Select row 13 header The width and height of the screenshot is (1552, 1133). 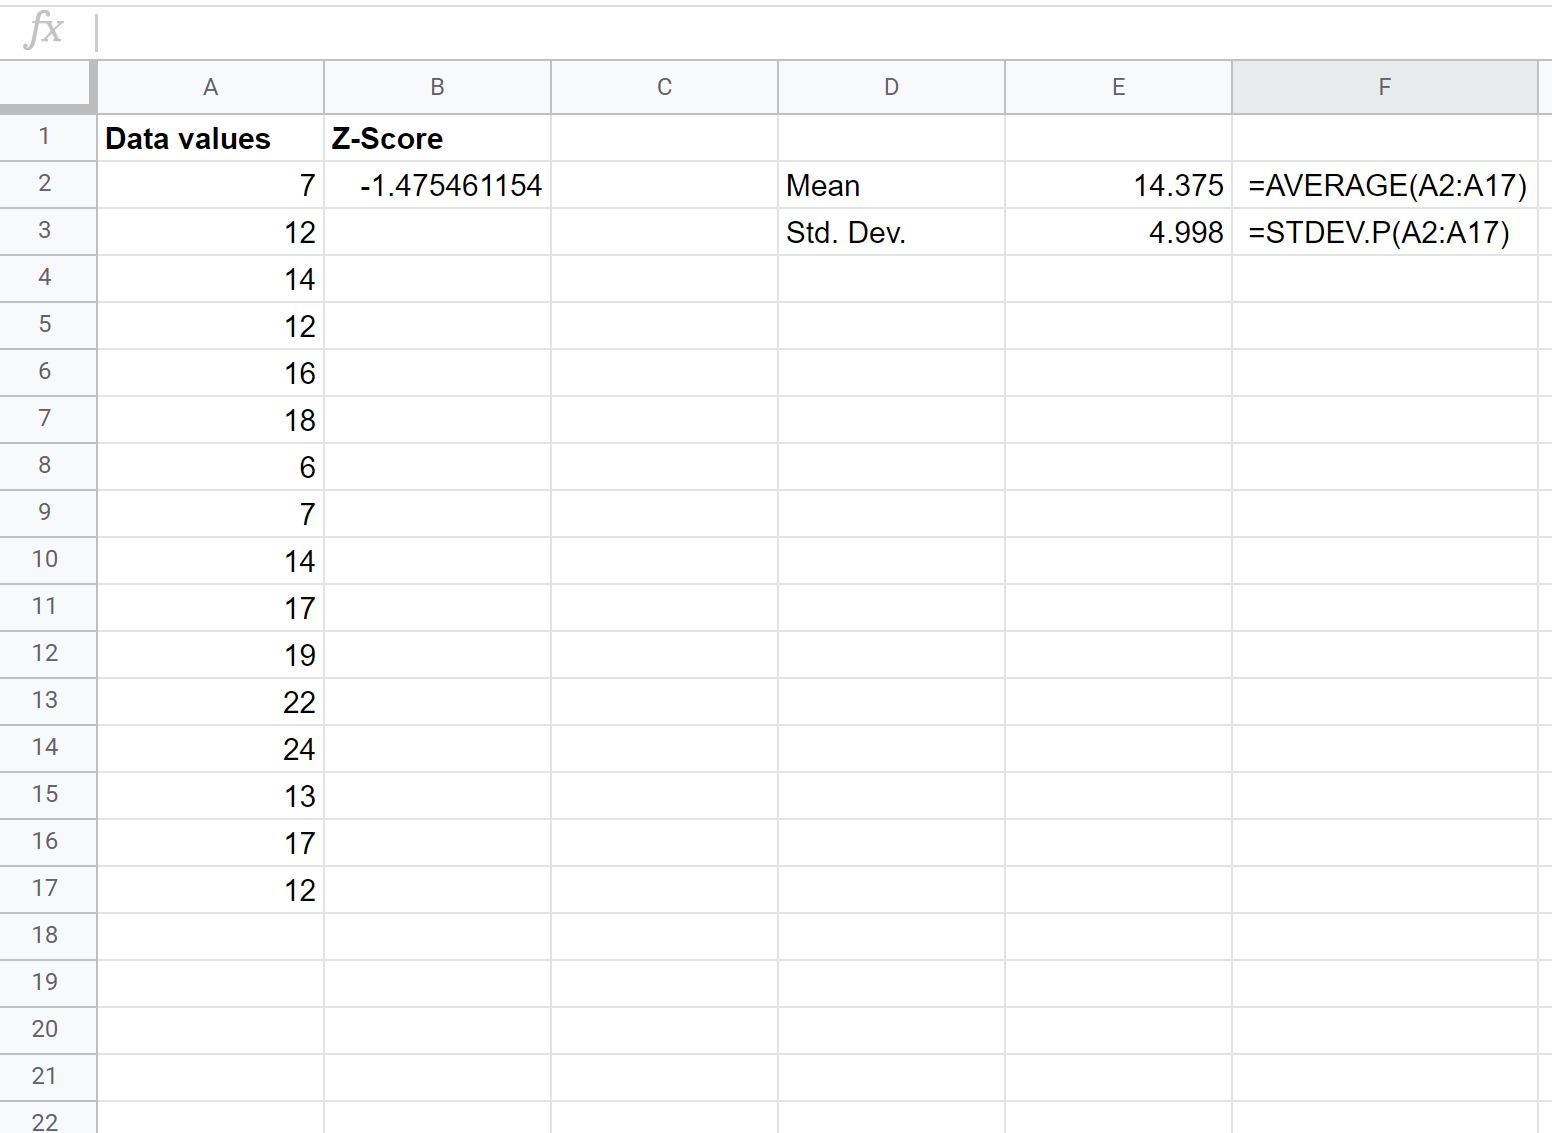click(48, 701)
